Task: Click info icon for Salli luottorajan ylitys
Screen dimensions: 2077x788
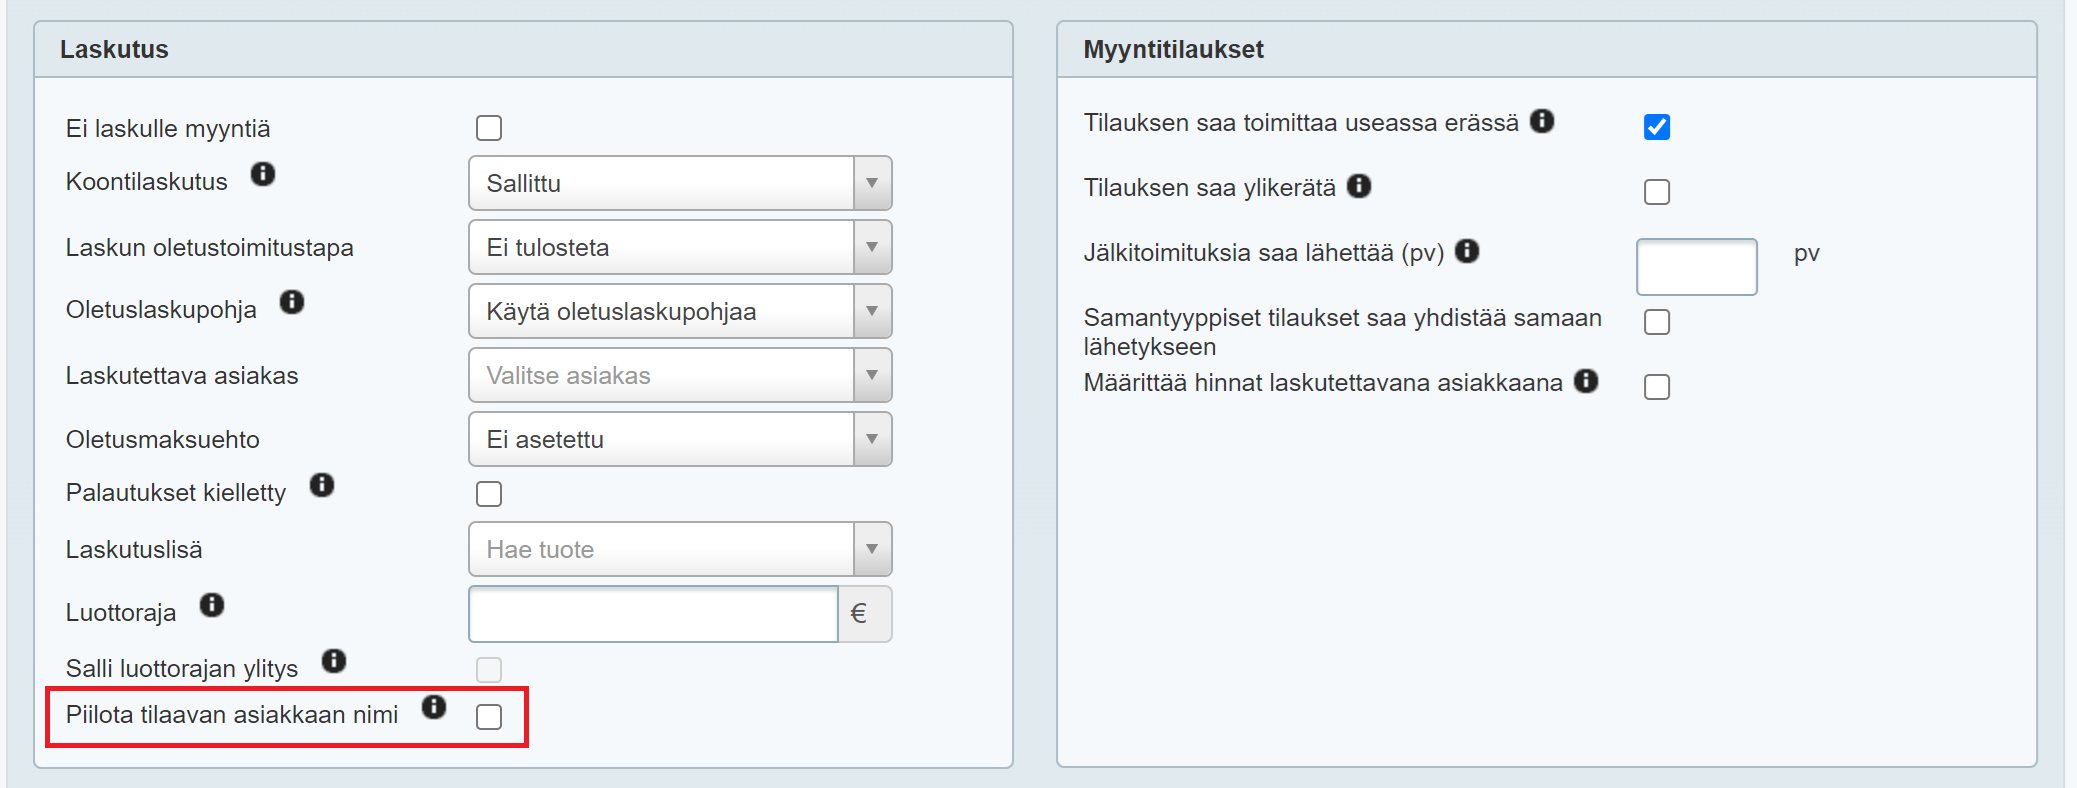Action: (334, 661)
